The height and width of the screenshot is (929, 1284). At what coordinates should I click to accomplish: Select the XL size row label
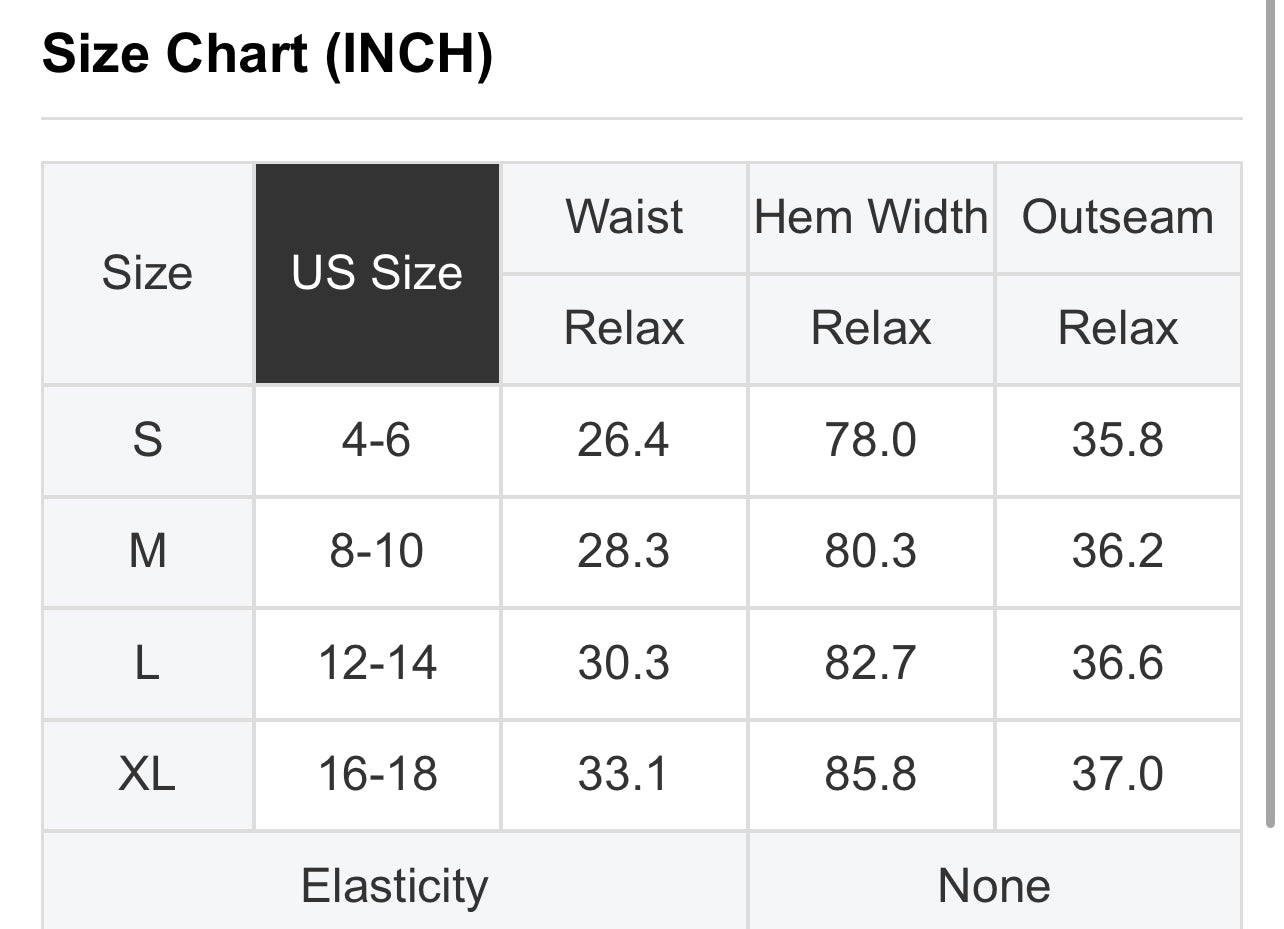pyautogui.click(x=147, y=774)
